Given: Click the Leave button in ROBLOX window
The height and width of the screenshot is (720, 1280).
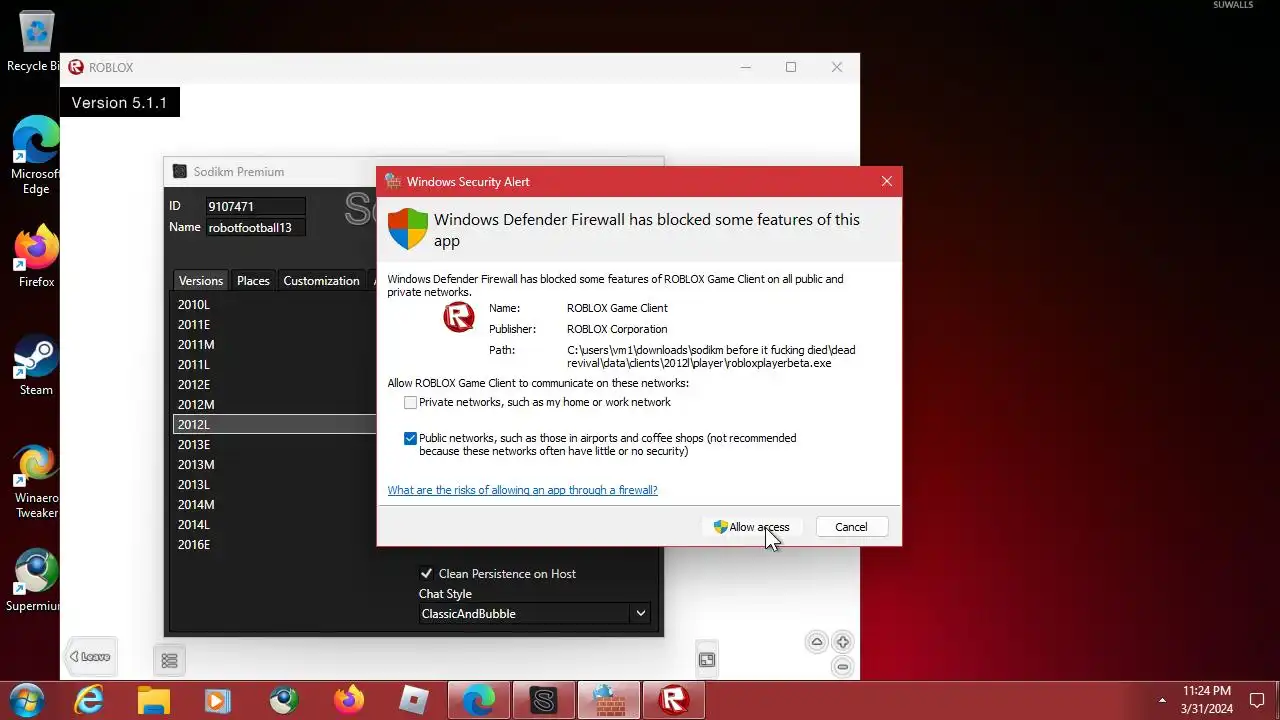Looking at the screenshot, I should pyautogui.click(x=90, y=656).
